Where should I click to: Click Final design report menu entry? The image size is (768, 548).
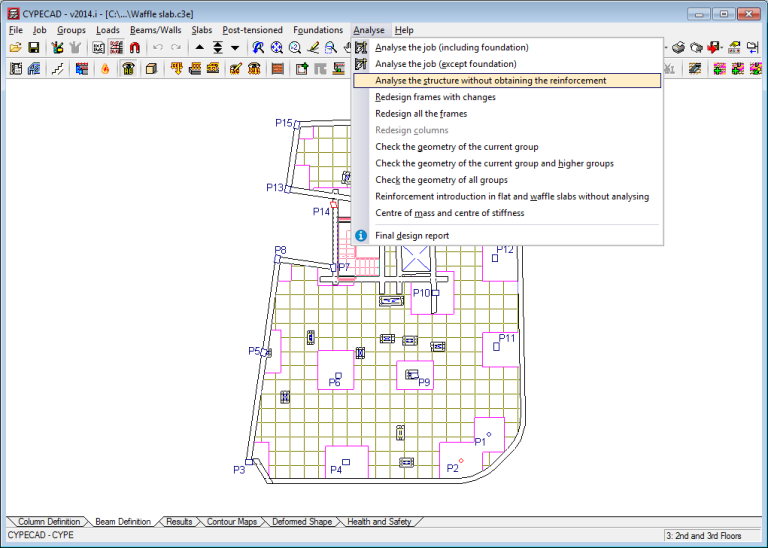point(411,235)
